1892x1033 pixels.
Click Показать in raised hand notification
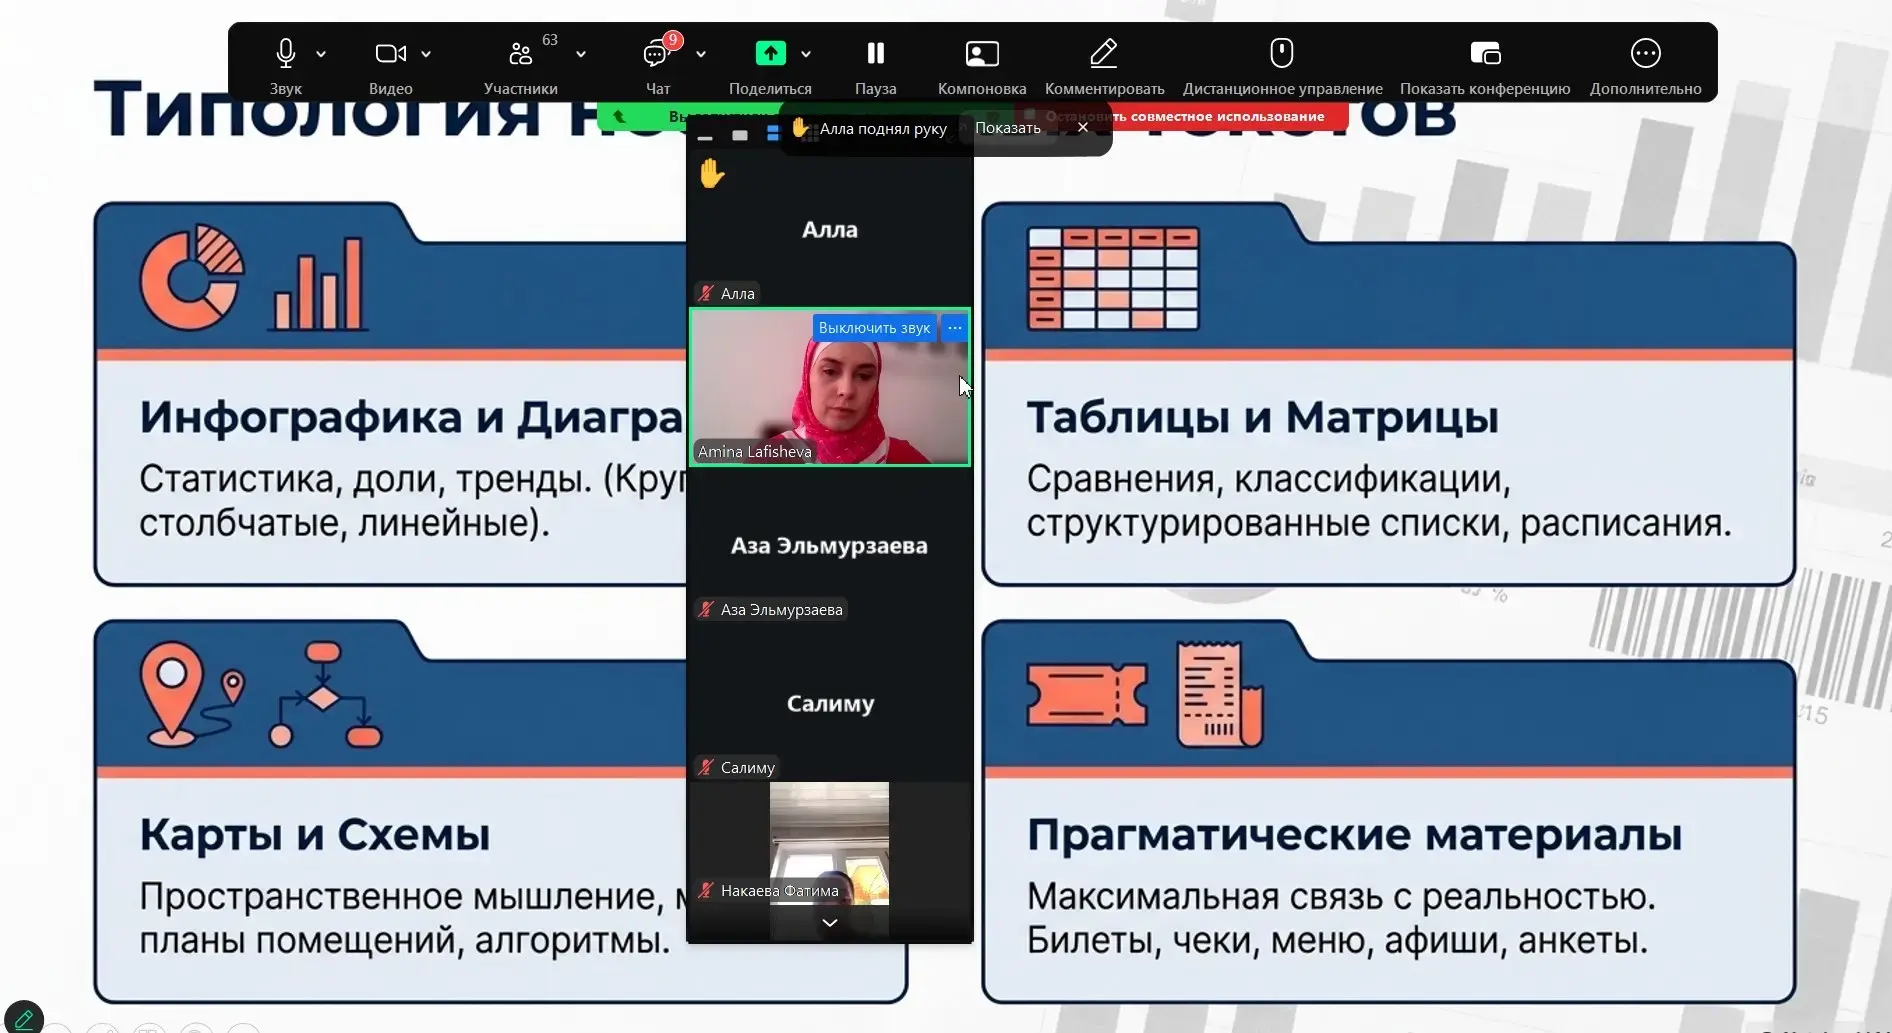[1007, 128]
